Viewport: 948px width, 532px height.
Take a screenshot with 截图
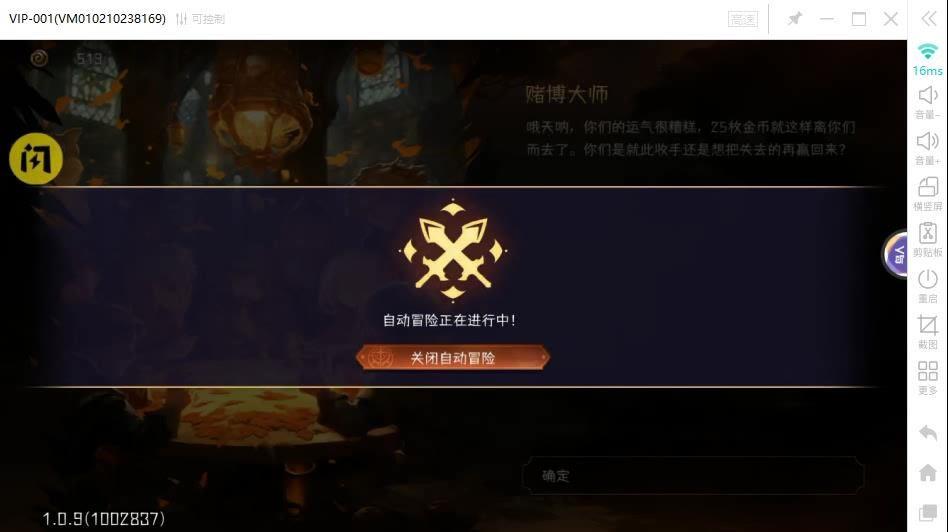tap(927, 332)
